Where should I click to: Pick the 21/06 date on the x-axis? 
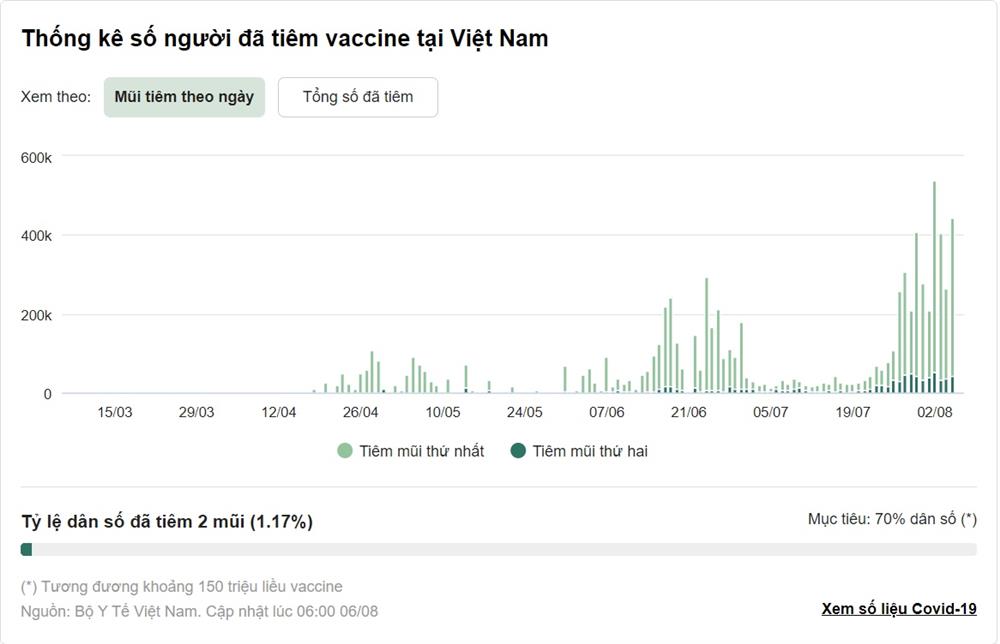[688, 412]
